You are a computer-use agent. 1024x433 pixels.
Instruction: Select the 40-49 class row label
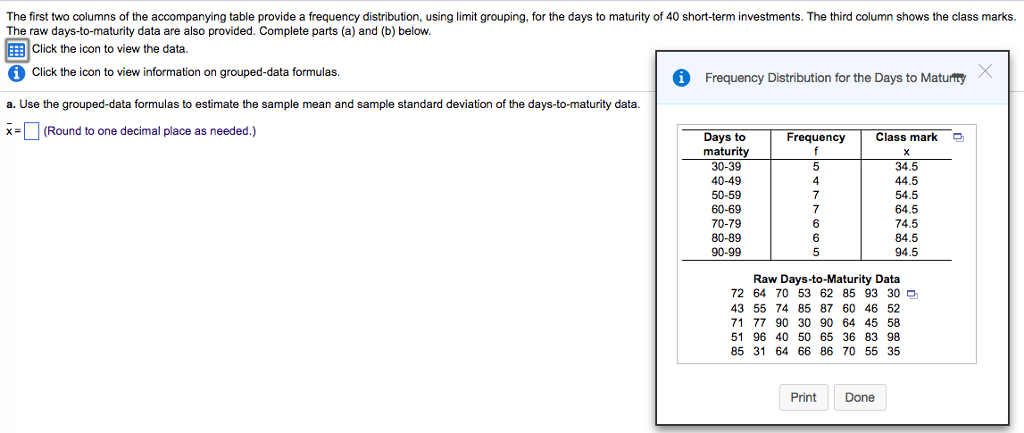pyautogui.click(x=726, y=181)
